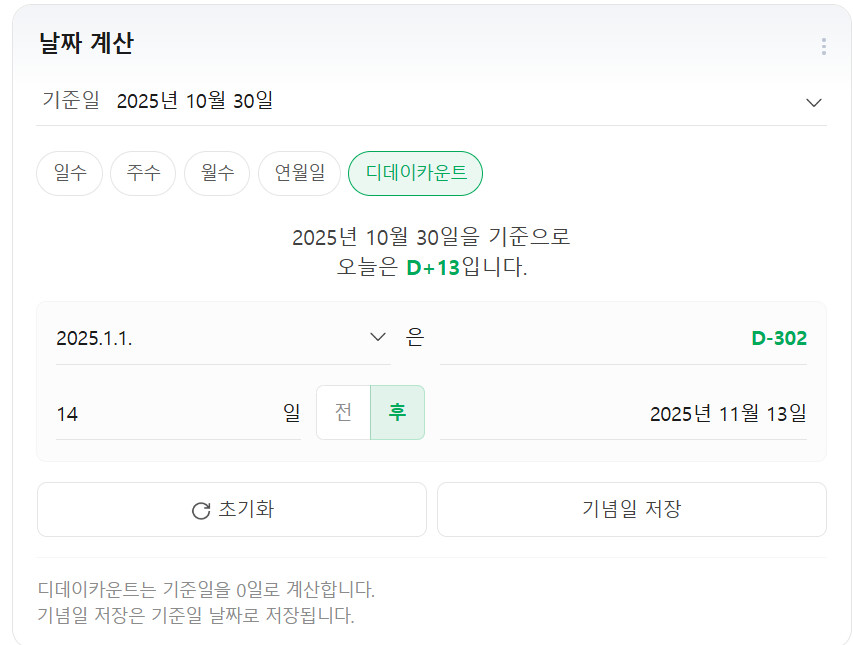Select the 디데이카운트 tab
The width and height of the screenshot is (853, 645).
(415, 173)
